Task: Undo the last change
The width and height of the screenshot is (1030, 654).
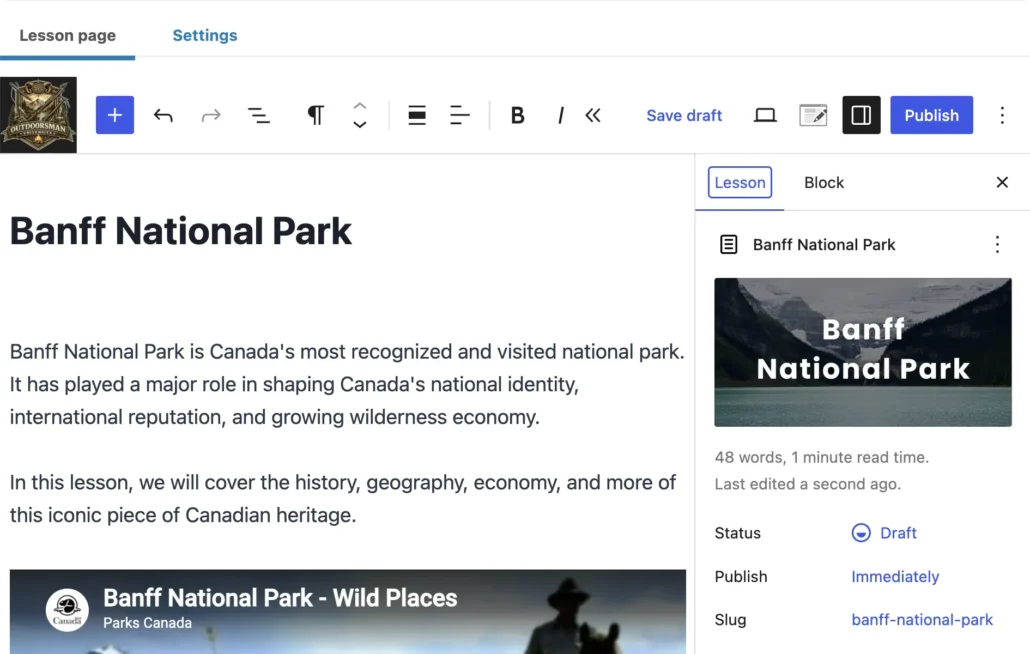Action: pyautogui.click(x=163, y=116)
